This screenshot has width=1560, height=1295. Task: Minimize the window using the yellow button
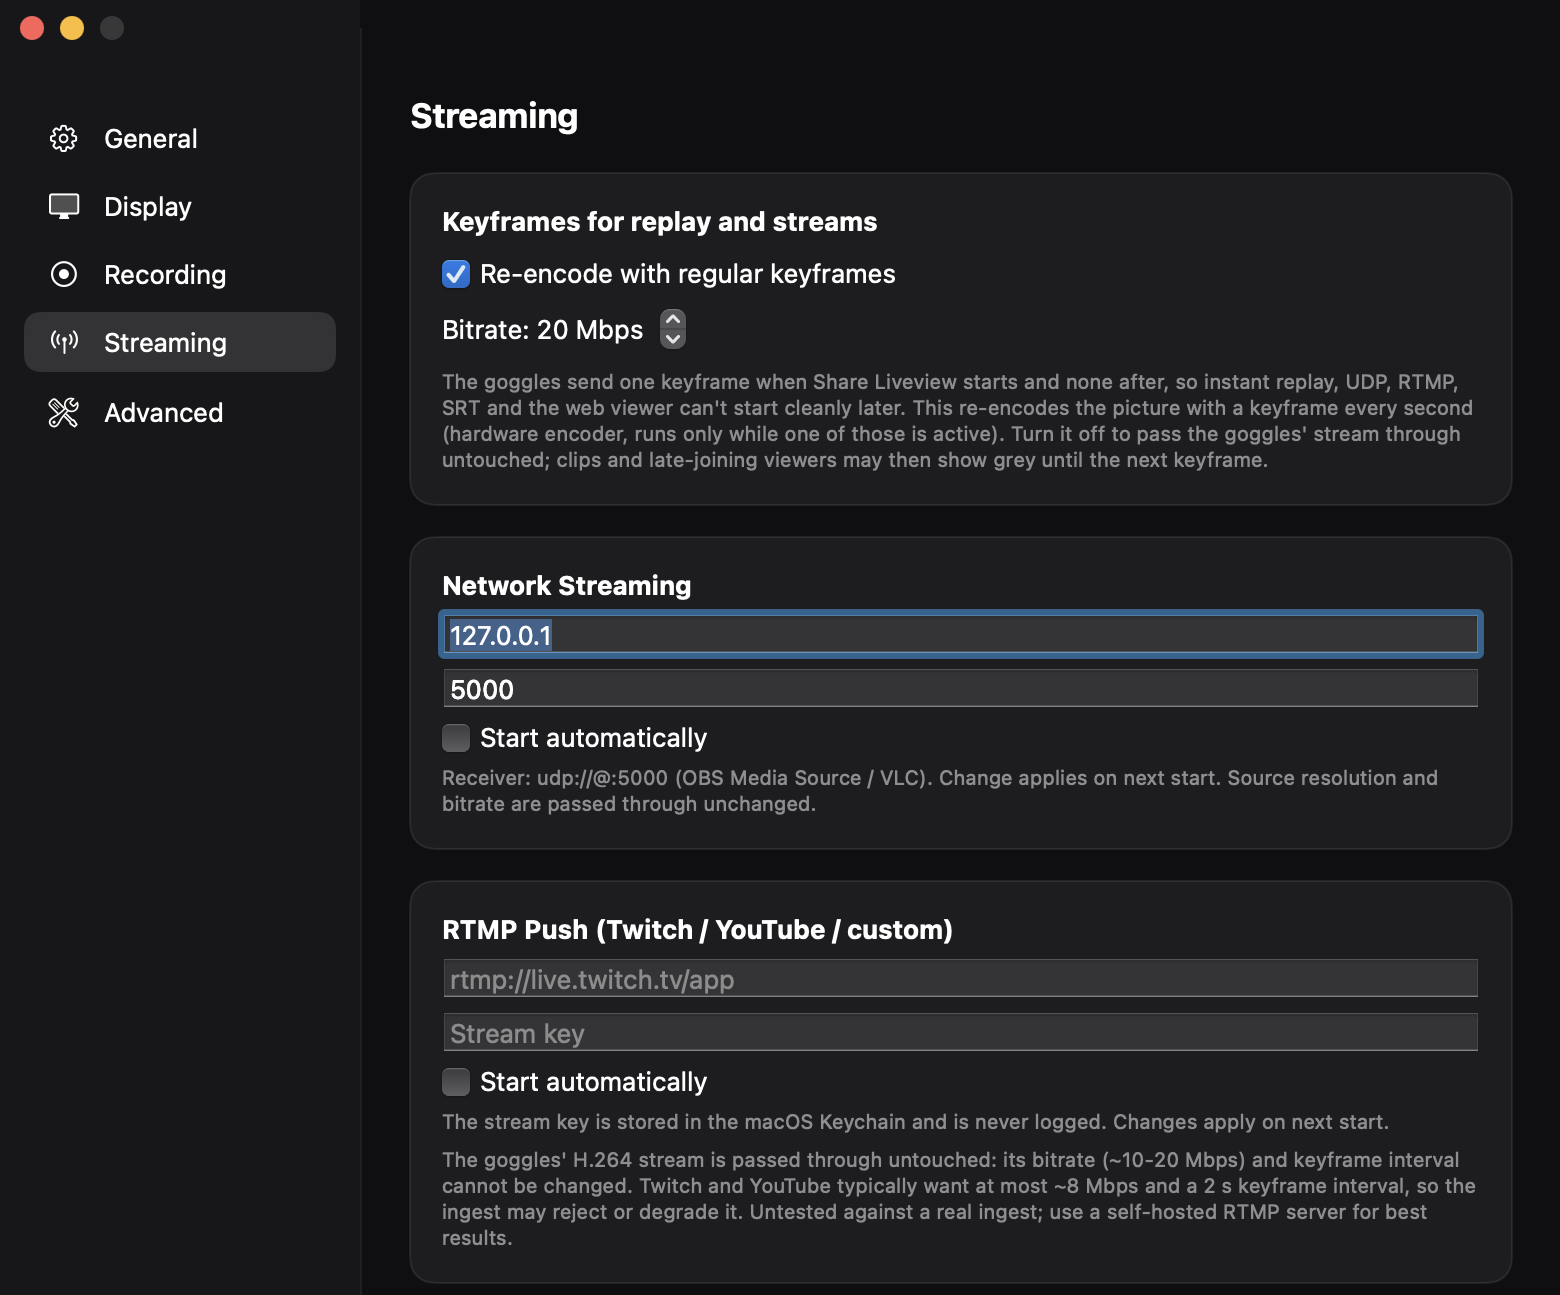pyautogui.click(x=72, y=28)
